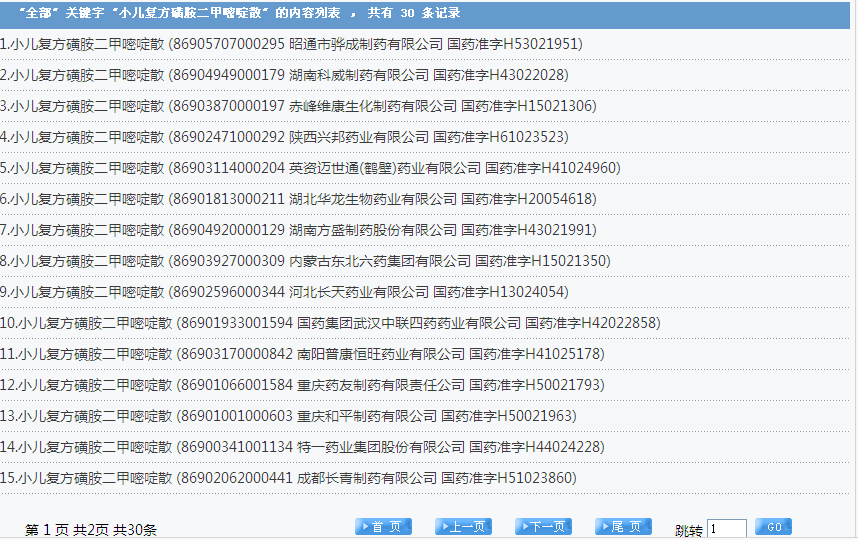The height and width of the screenshot is (540, 858).
Task: Open record 7 from 湖南方盛制药股份有限公司
Action: point(298,230)
